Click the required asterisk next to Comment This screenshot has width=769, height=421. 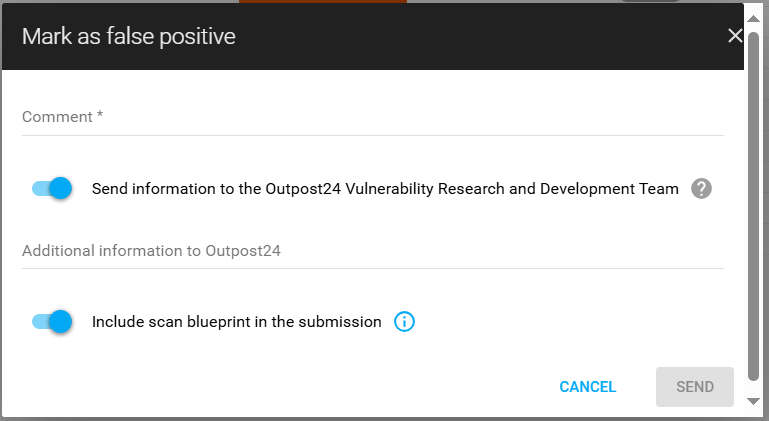click(100, 117)
